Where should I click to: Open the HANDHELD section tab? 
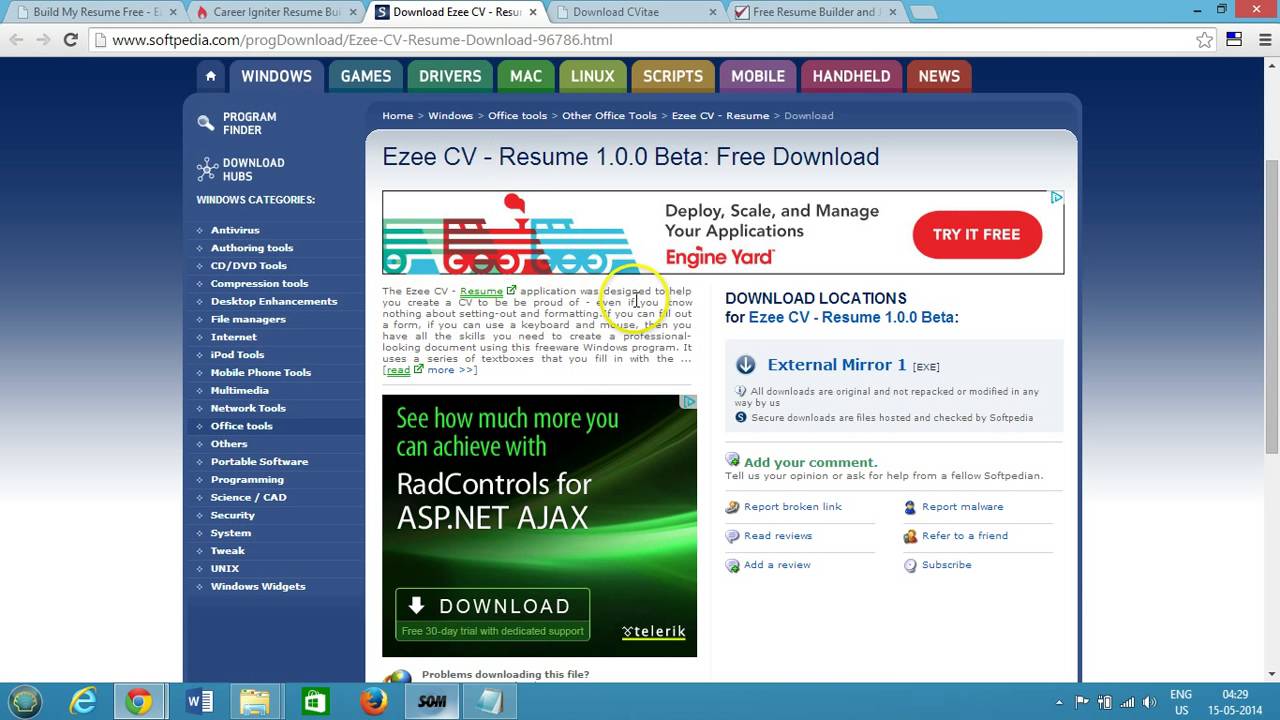(851, 76)
